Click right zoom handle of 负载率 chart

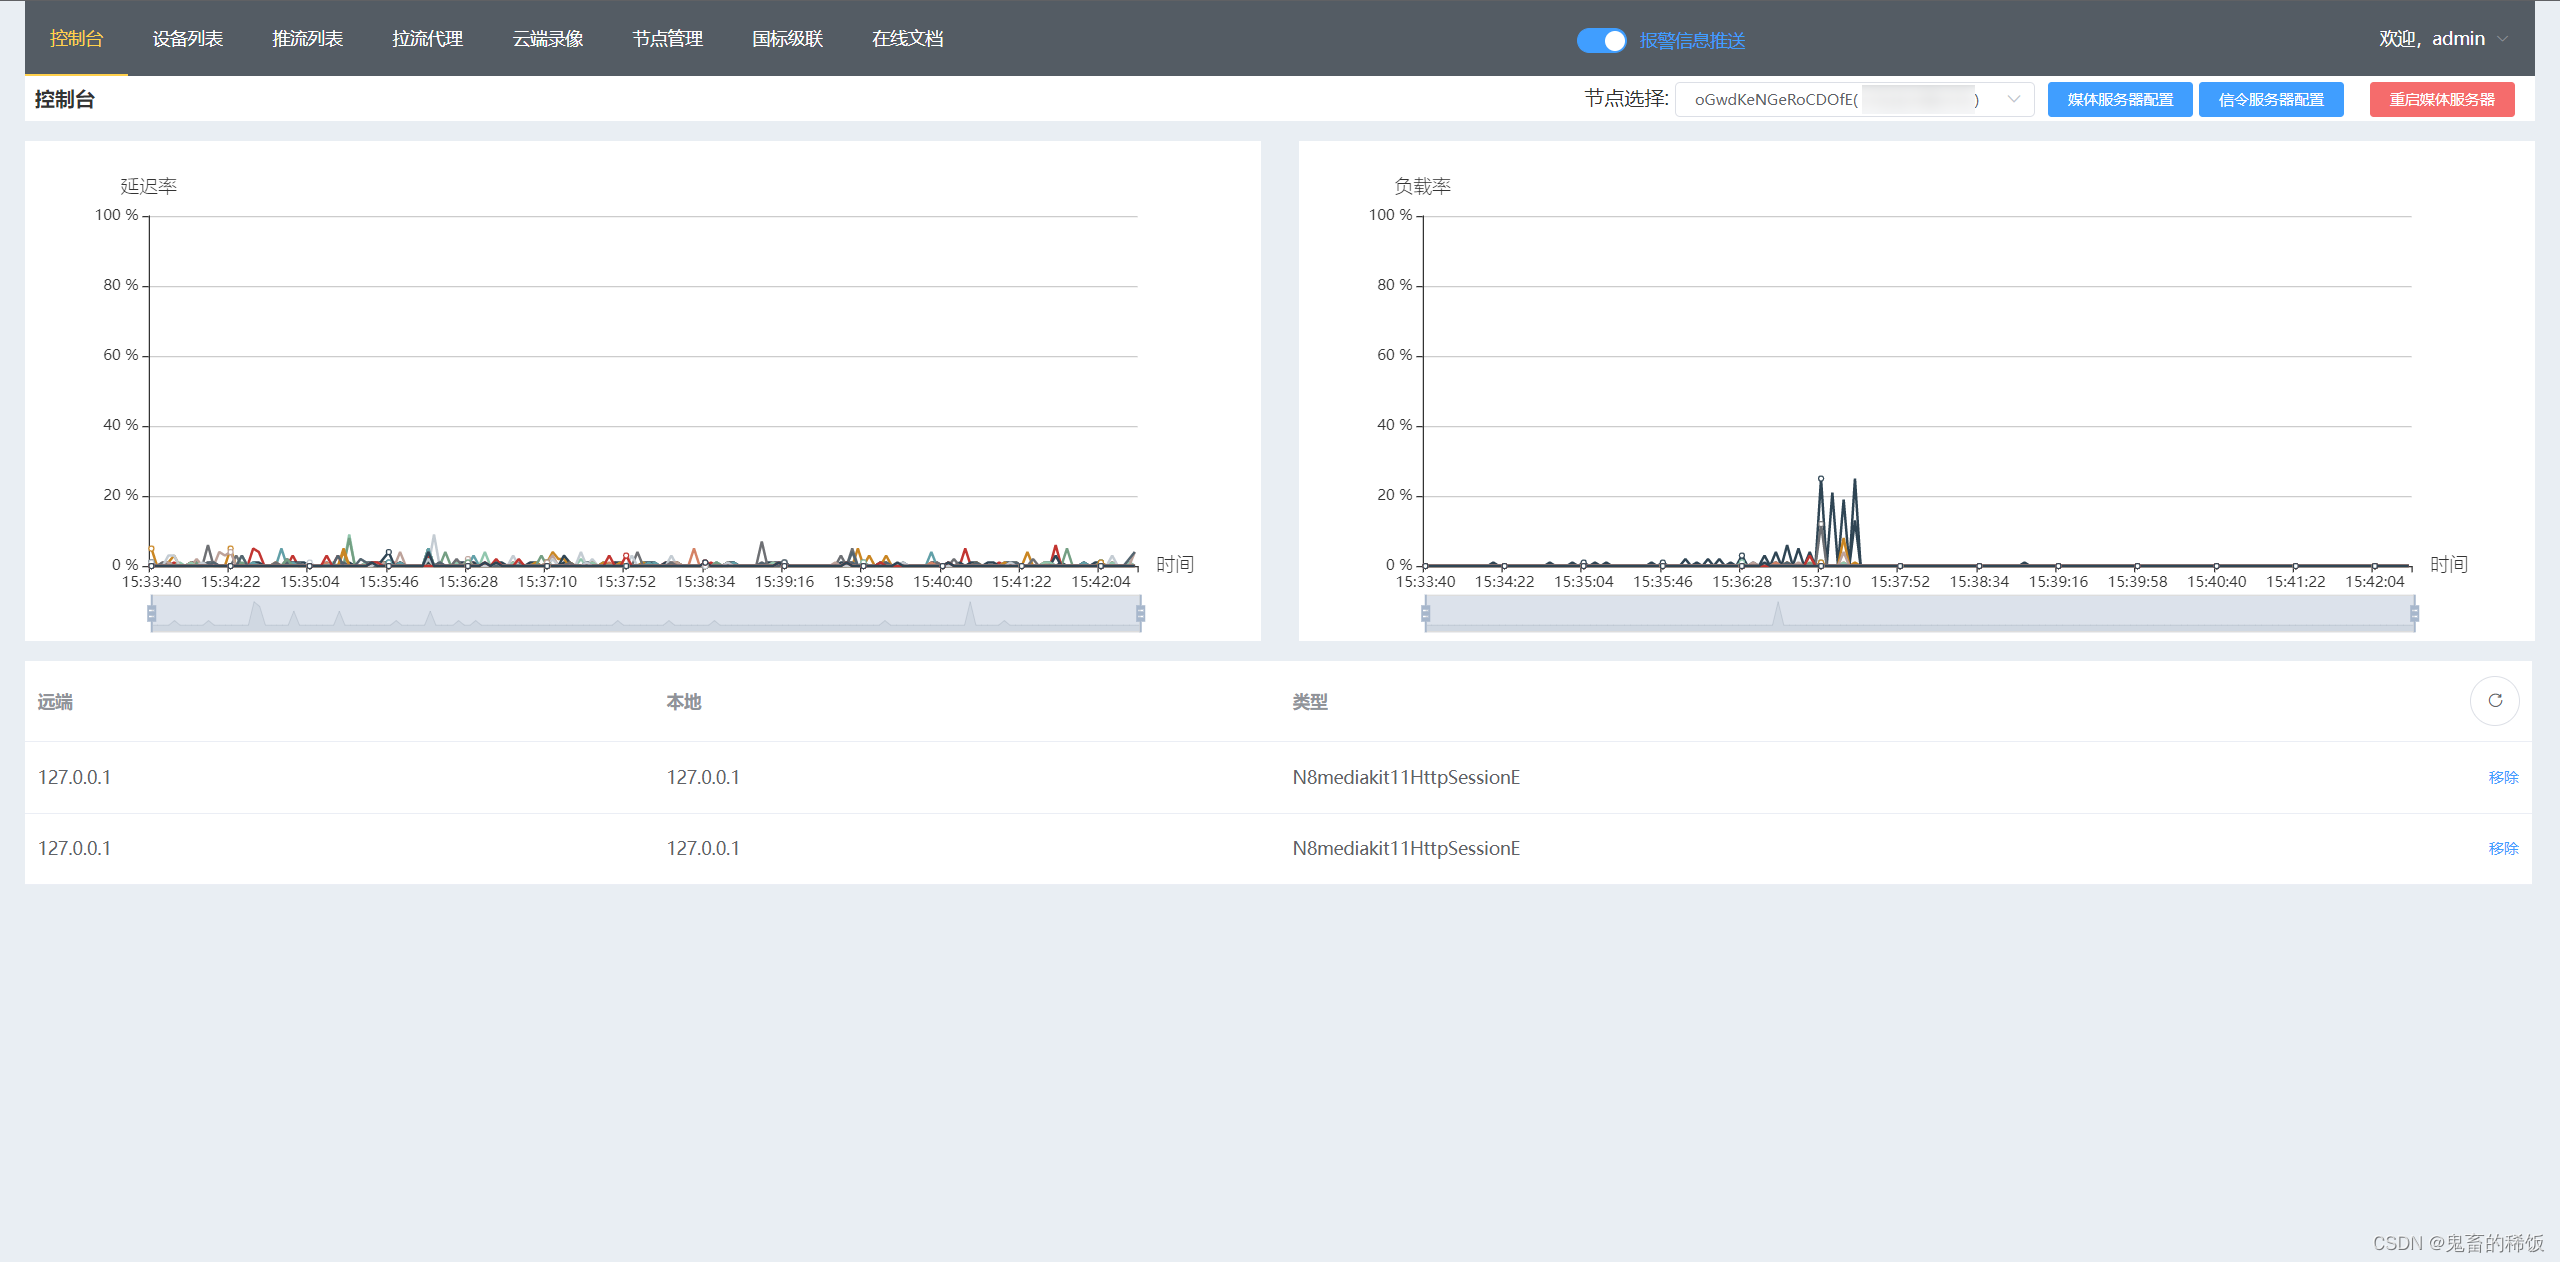[x=2414, y=613]
